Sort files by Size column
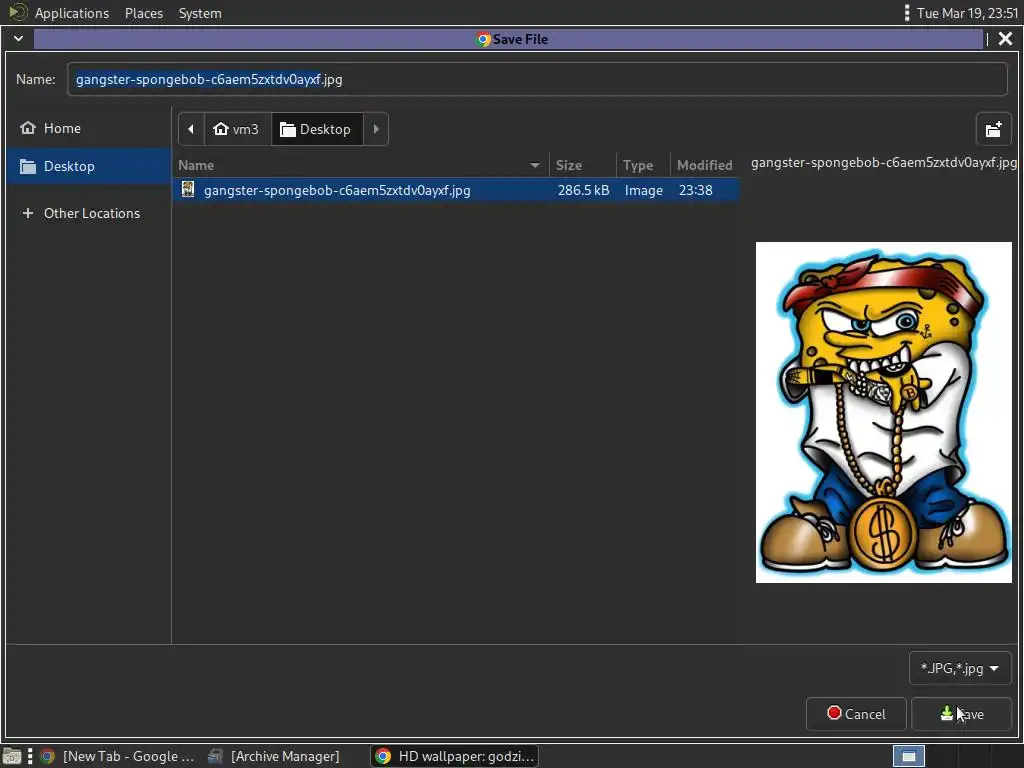 click(581, 165)
